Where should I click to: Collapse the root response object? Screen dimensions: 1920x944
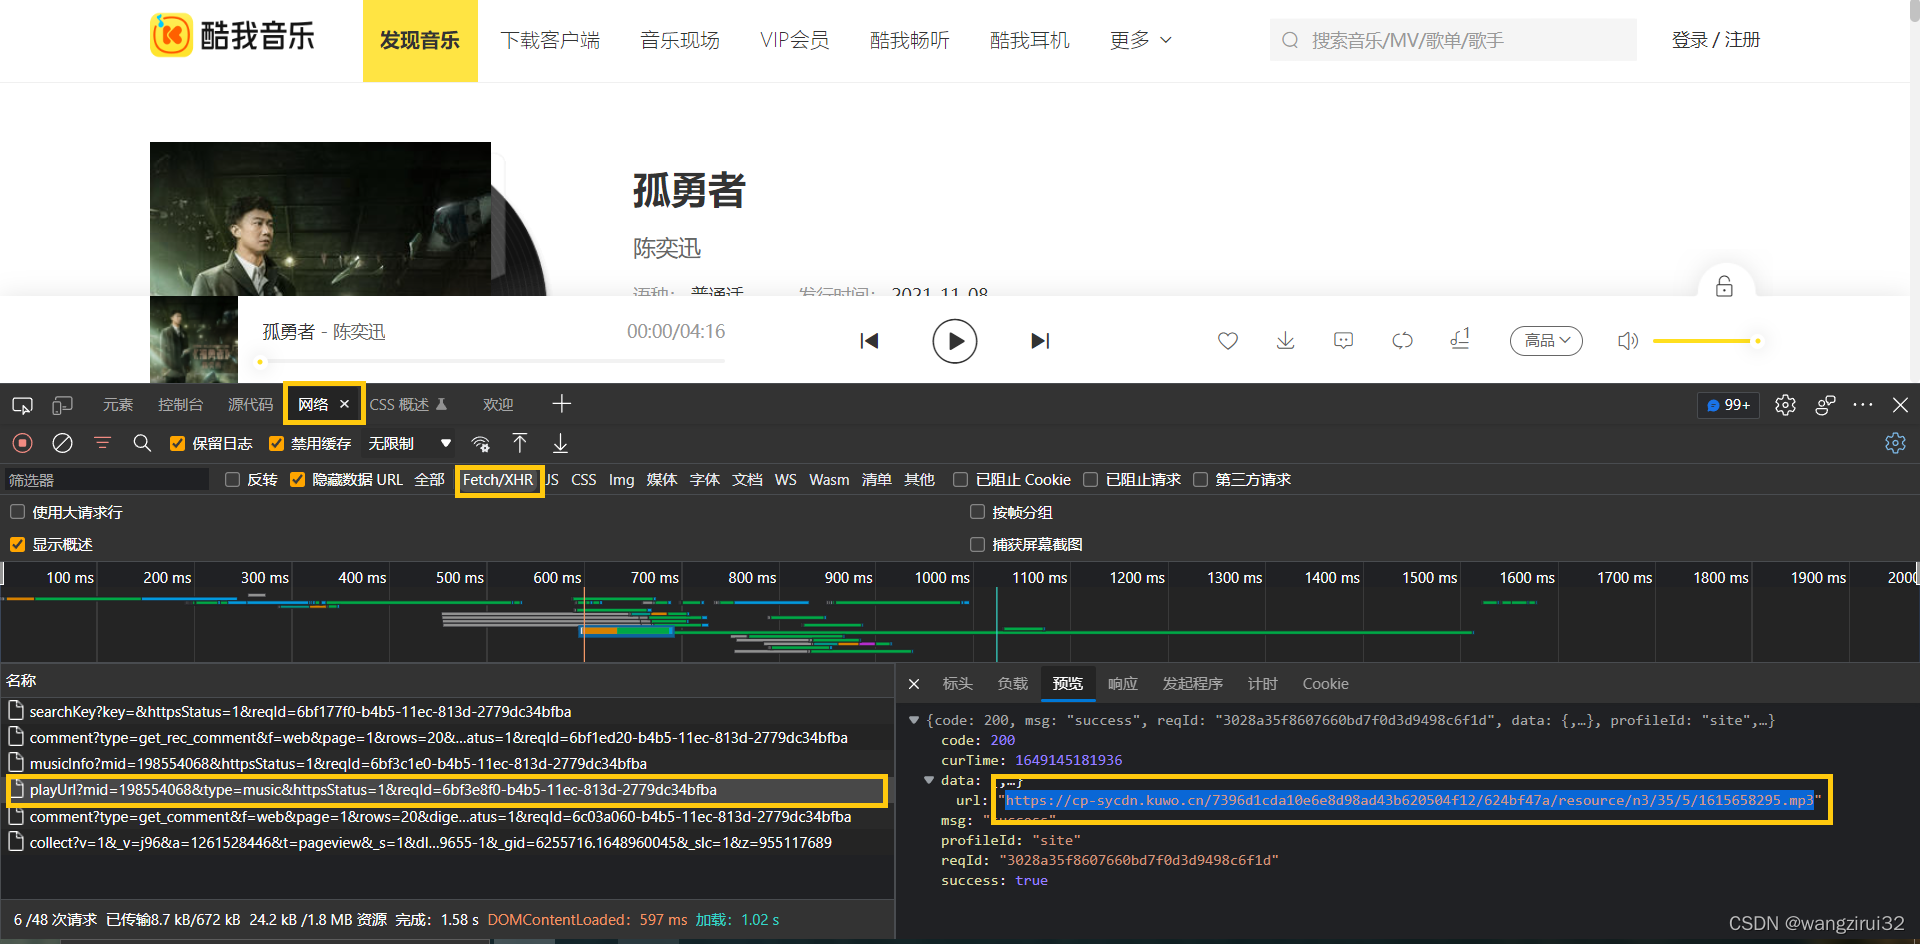coord(914,720)
